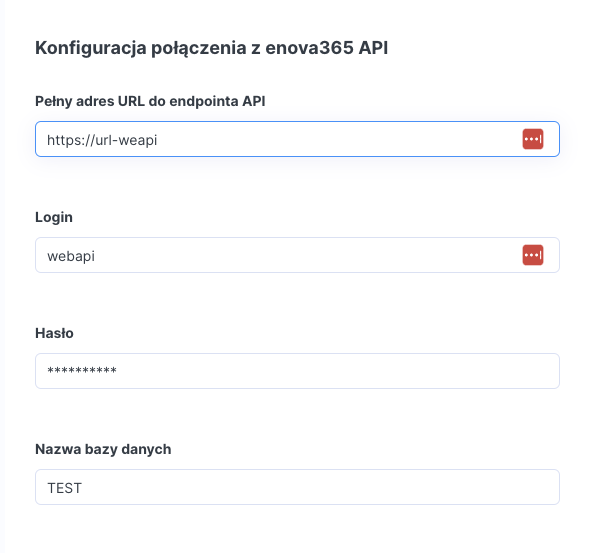
Task: Click the 'Pełny adres URL do endpointa API' label
Action: pyautogui.click(x=150, y=101)
